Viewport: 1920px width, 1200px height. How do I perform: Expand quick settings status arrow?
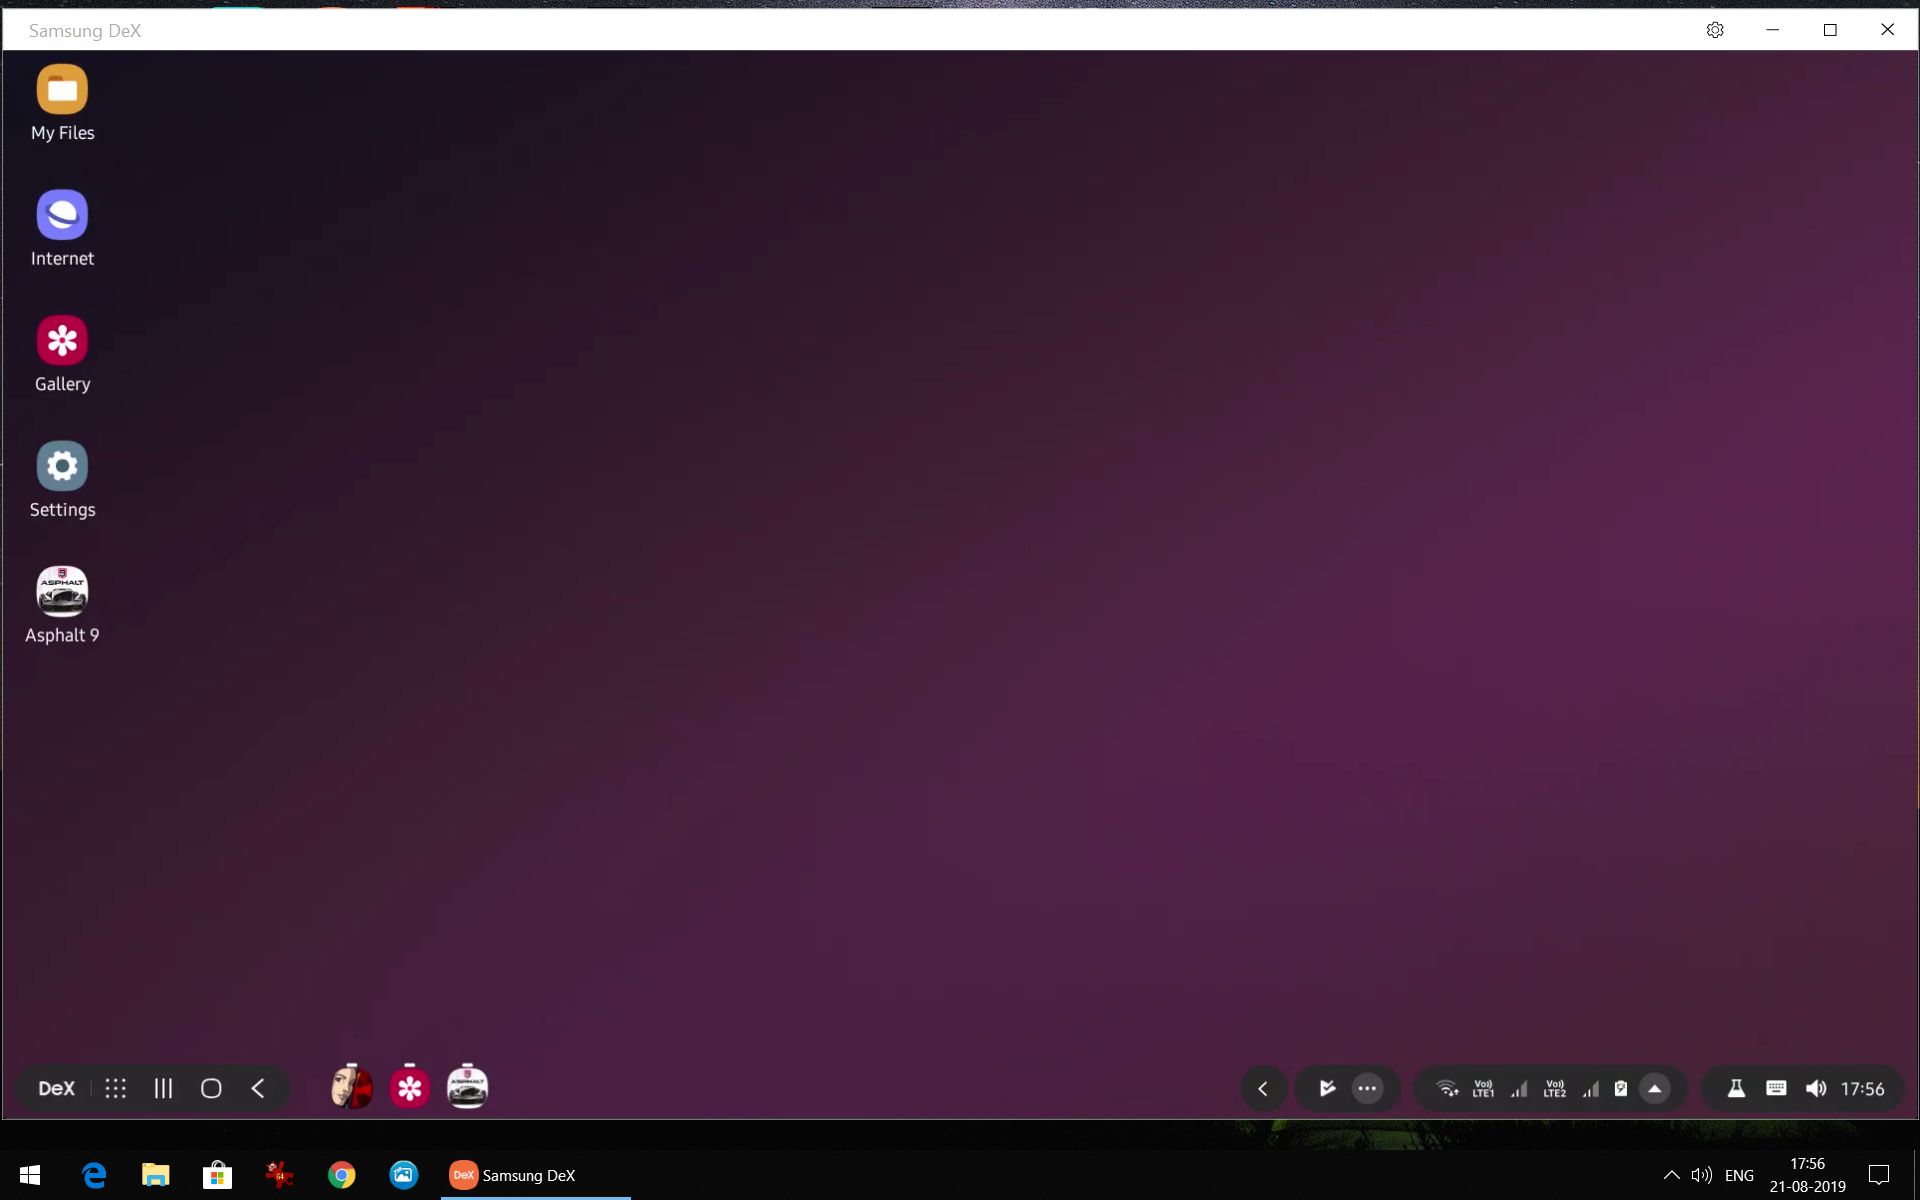pos(1655,1089)
